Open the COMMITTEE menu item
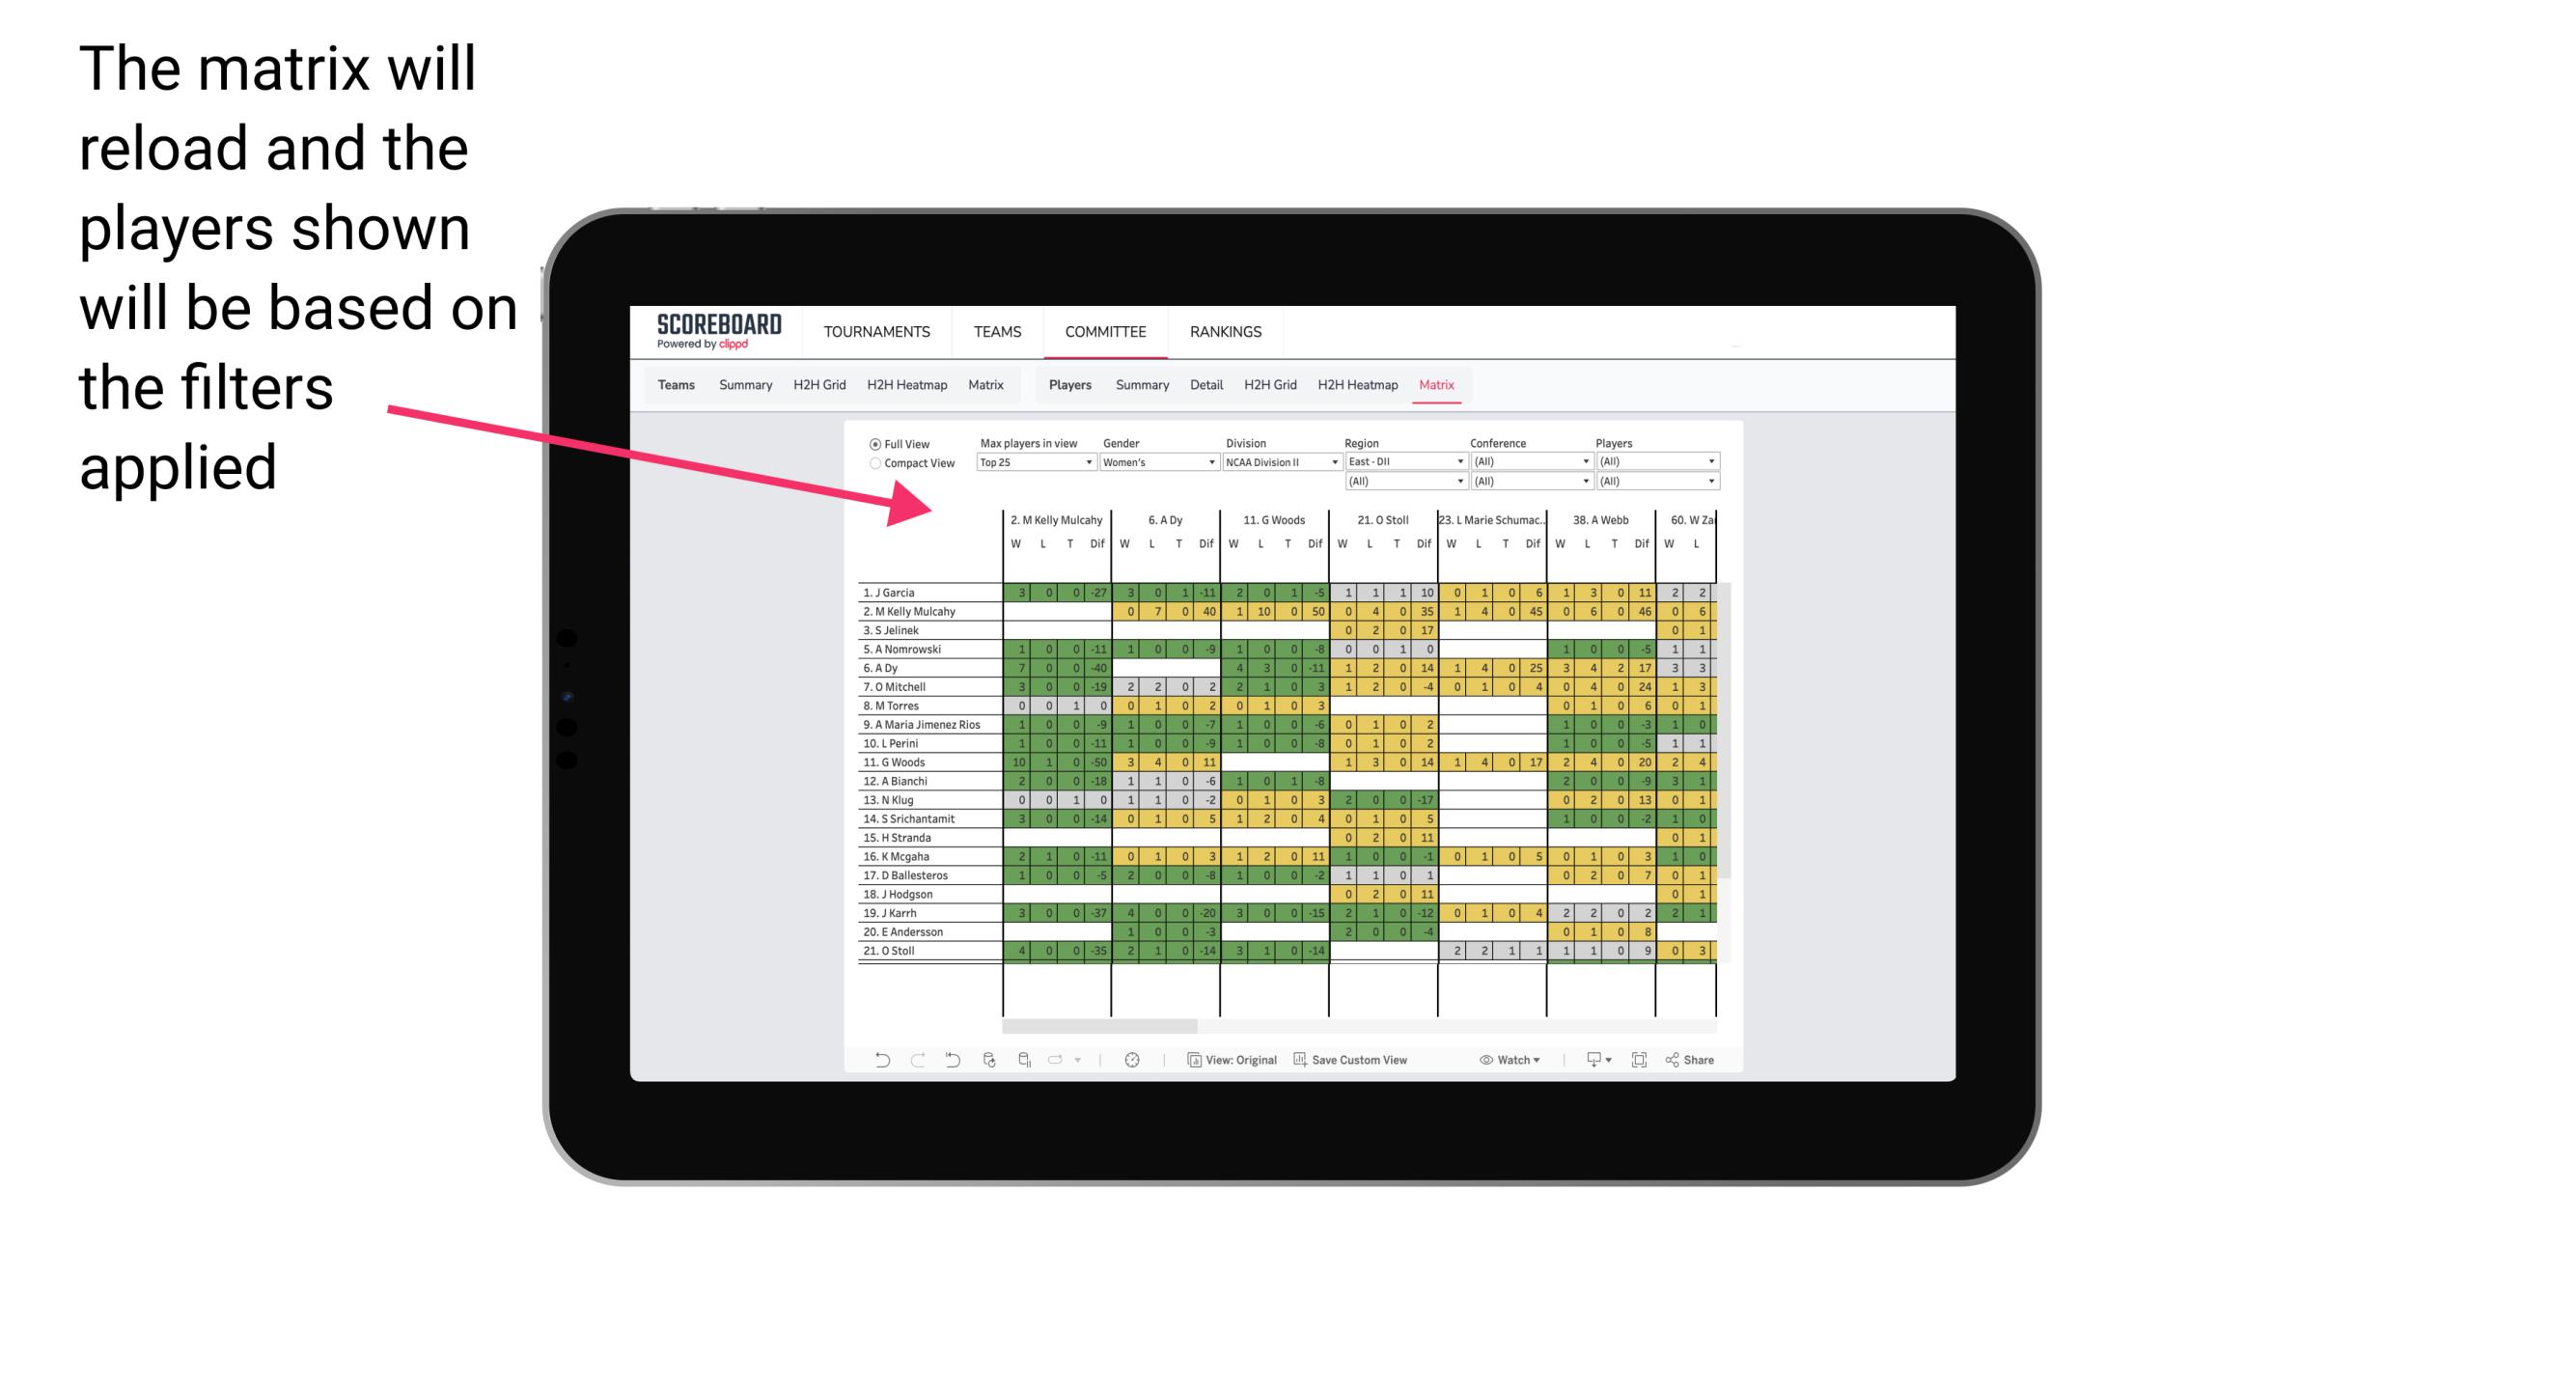The width and height of the screenshot is (2576, 1386). point(1105,331)
